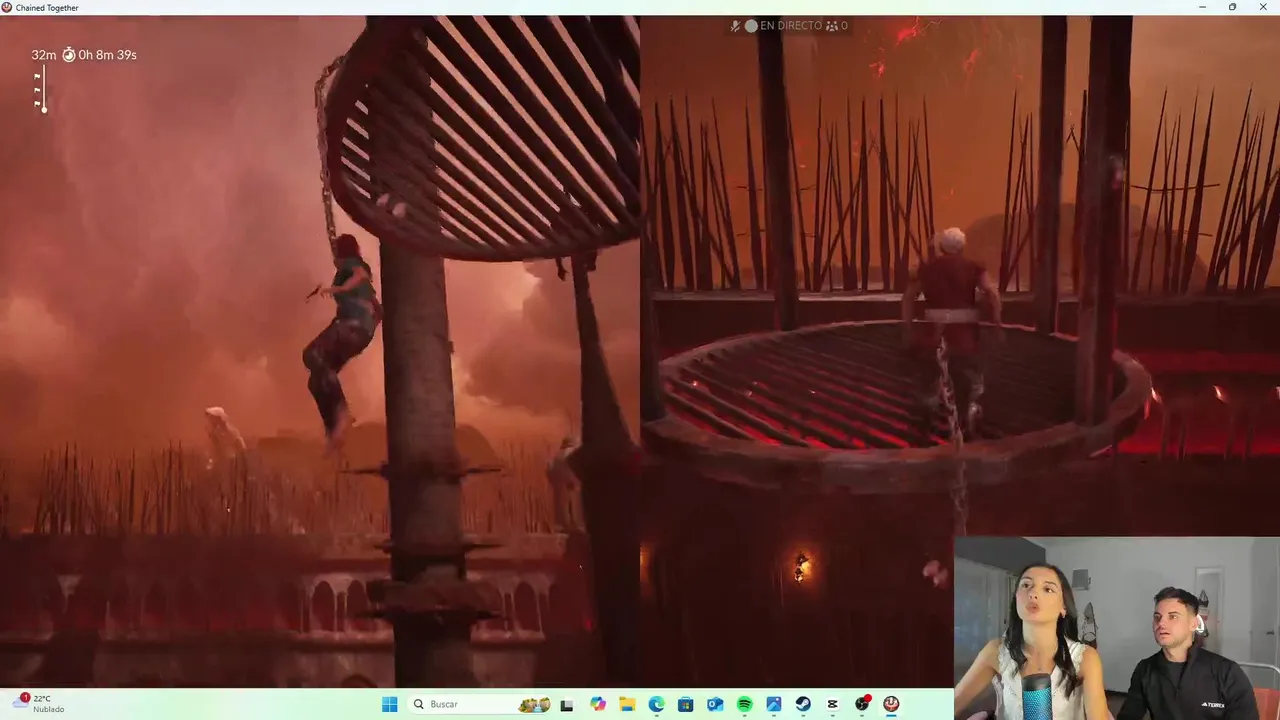Click the 0h 8m 39s elapsed time

[107, 55]
